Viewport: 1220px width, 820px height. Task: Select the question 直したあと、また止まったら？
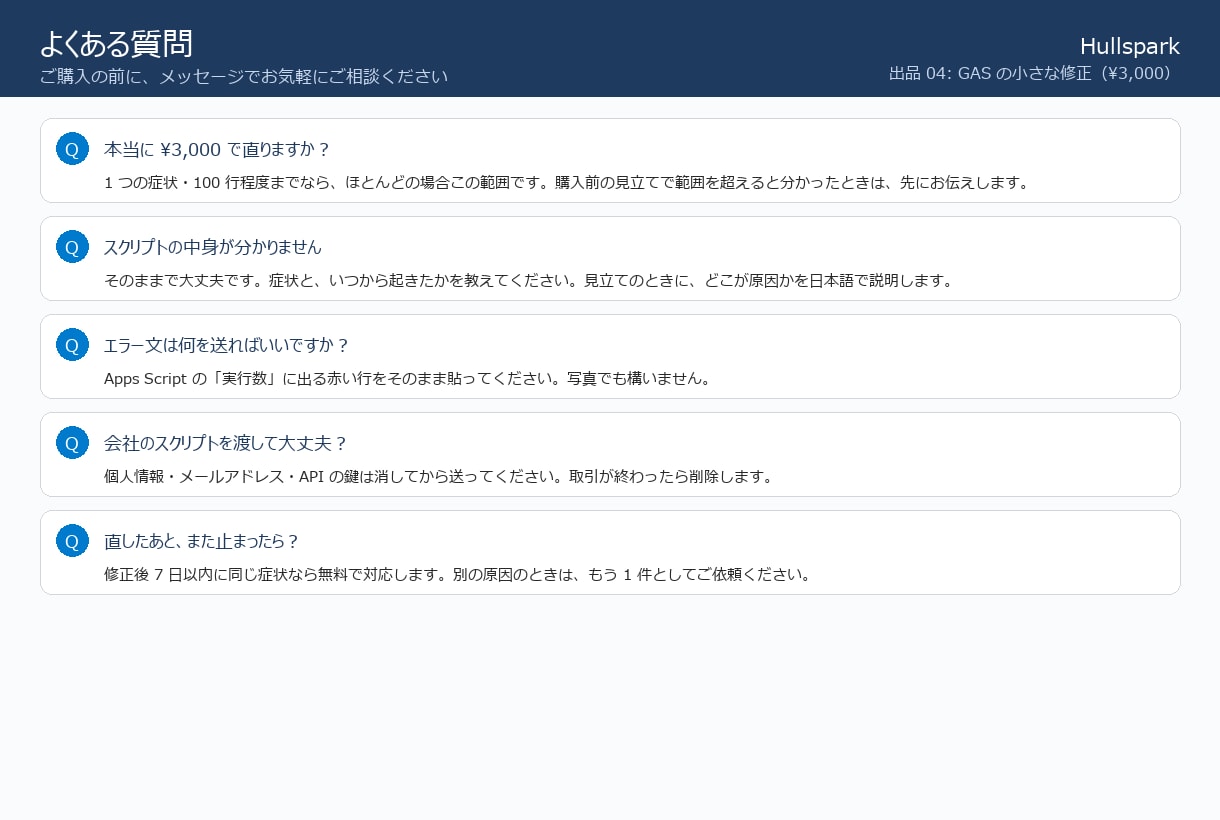[202, 541]
